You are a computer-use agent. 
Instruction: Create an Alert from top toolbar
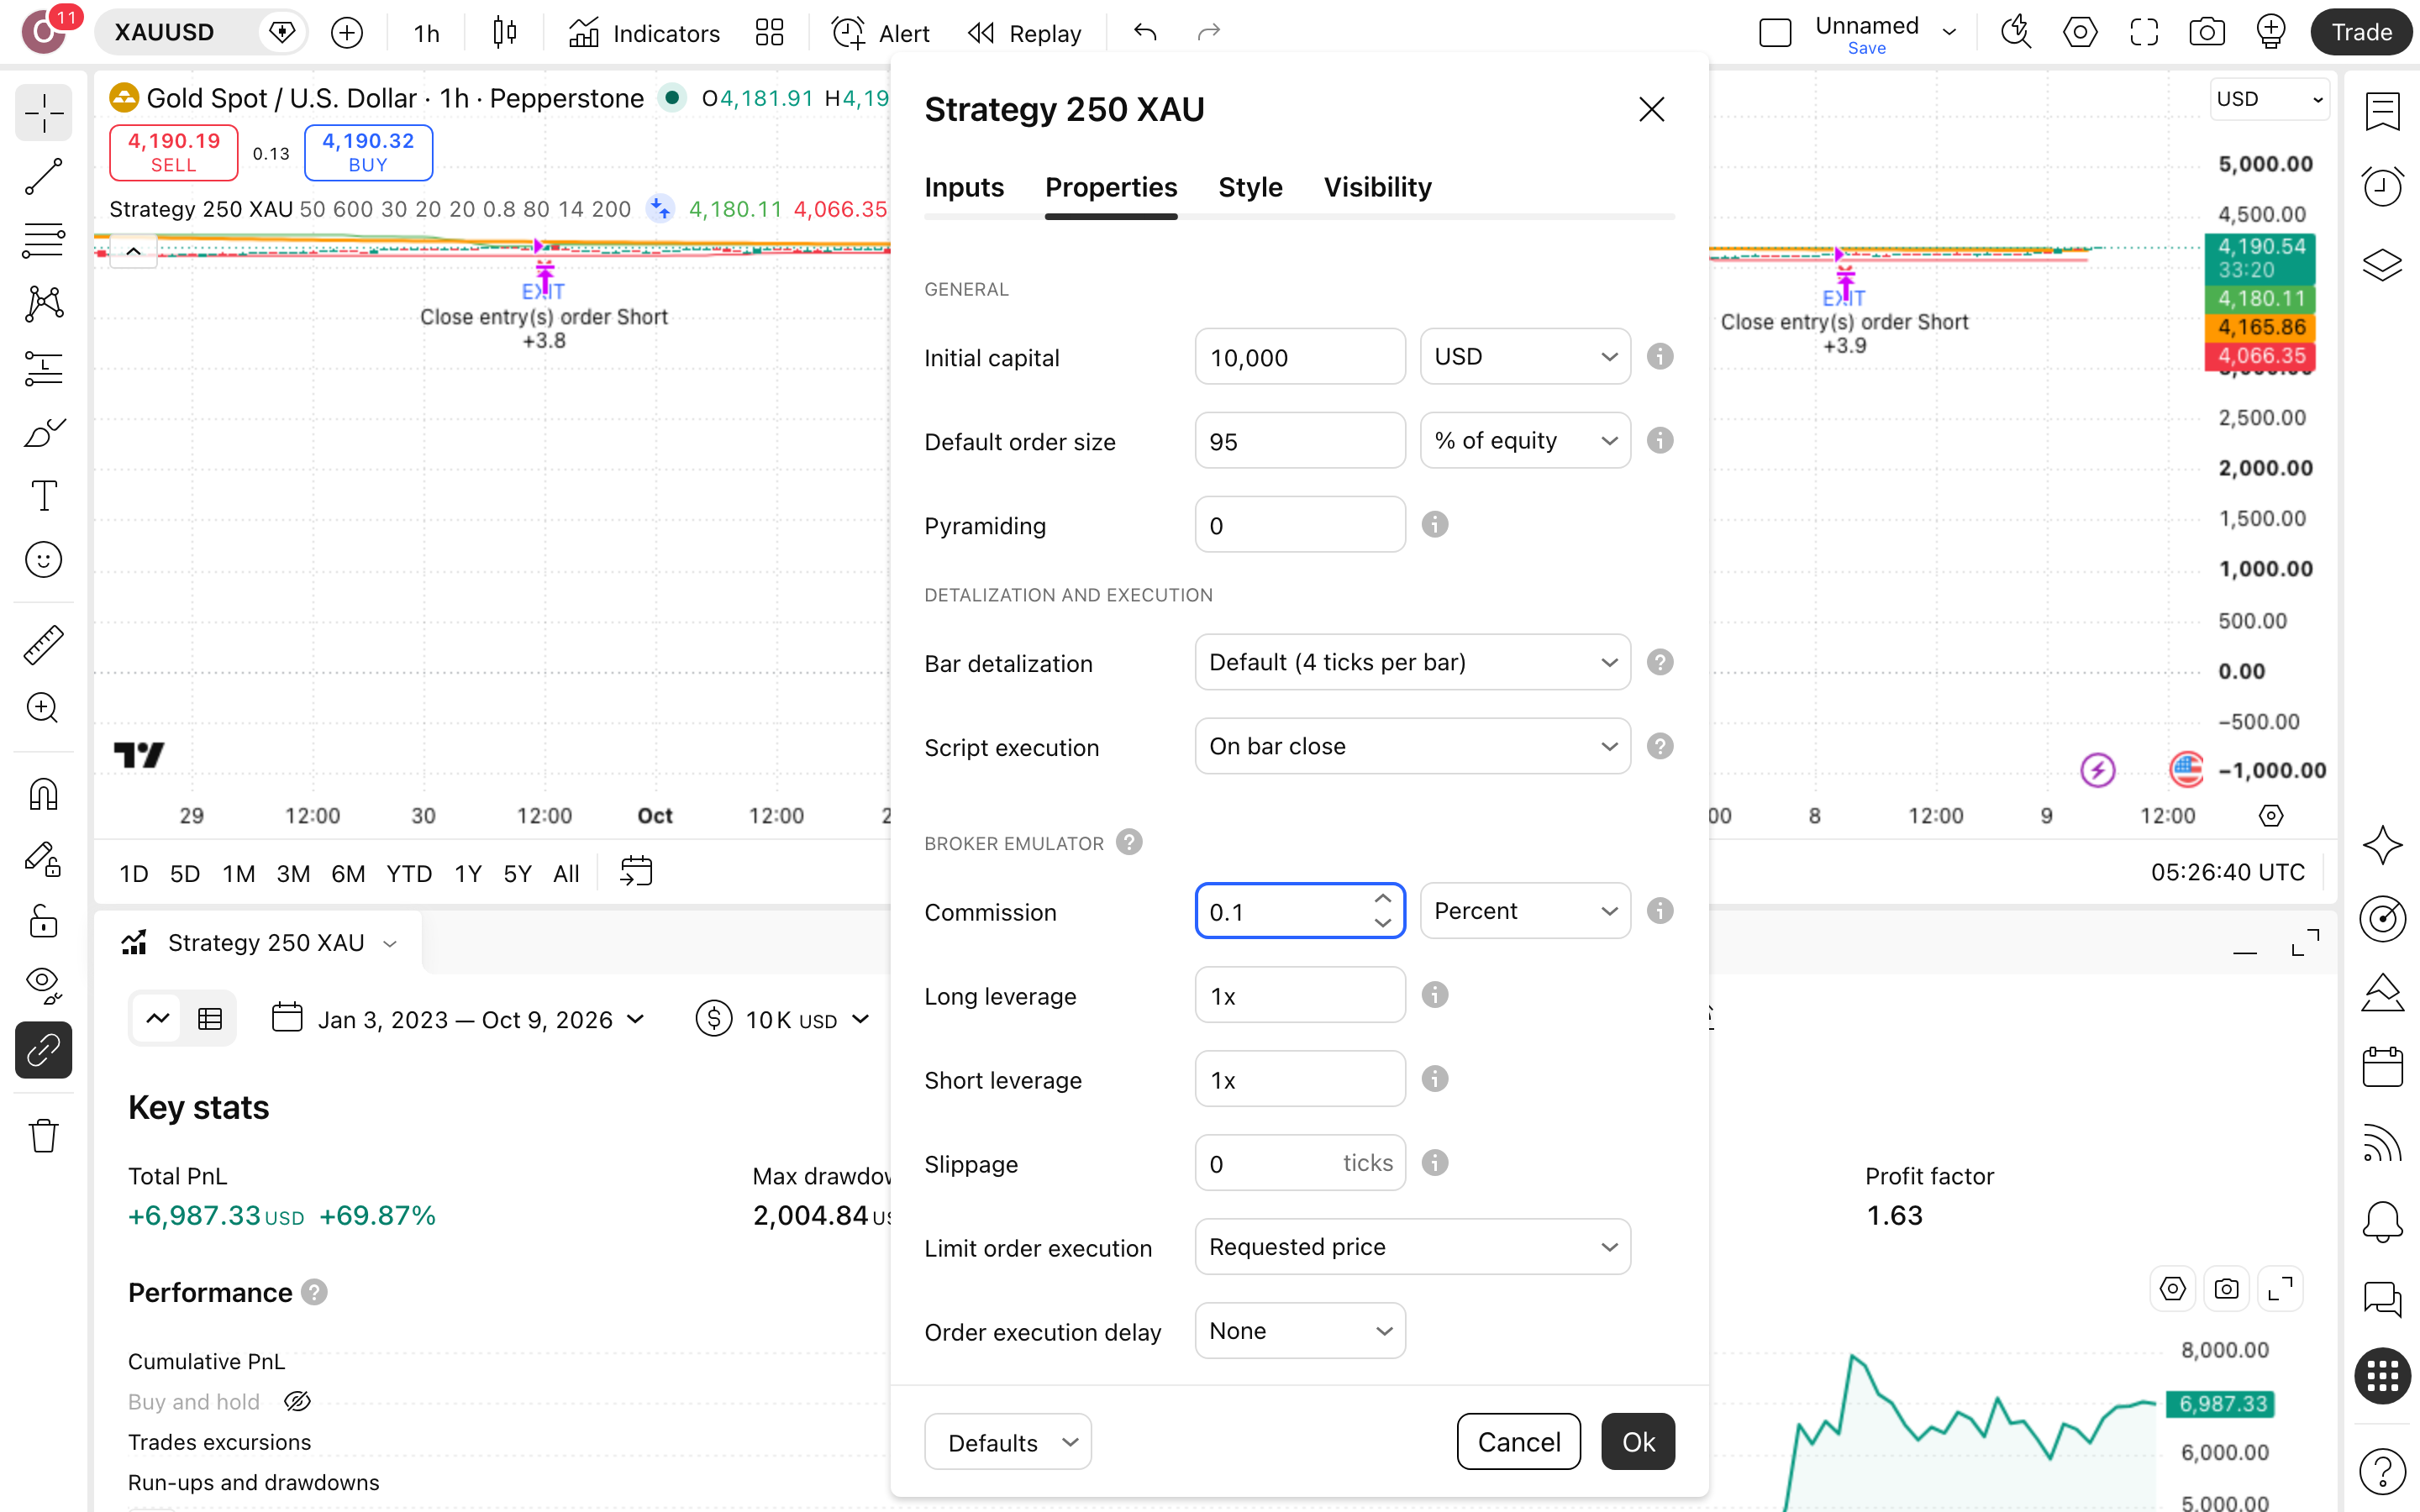point(880,33)
